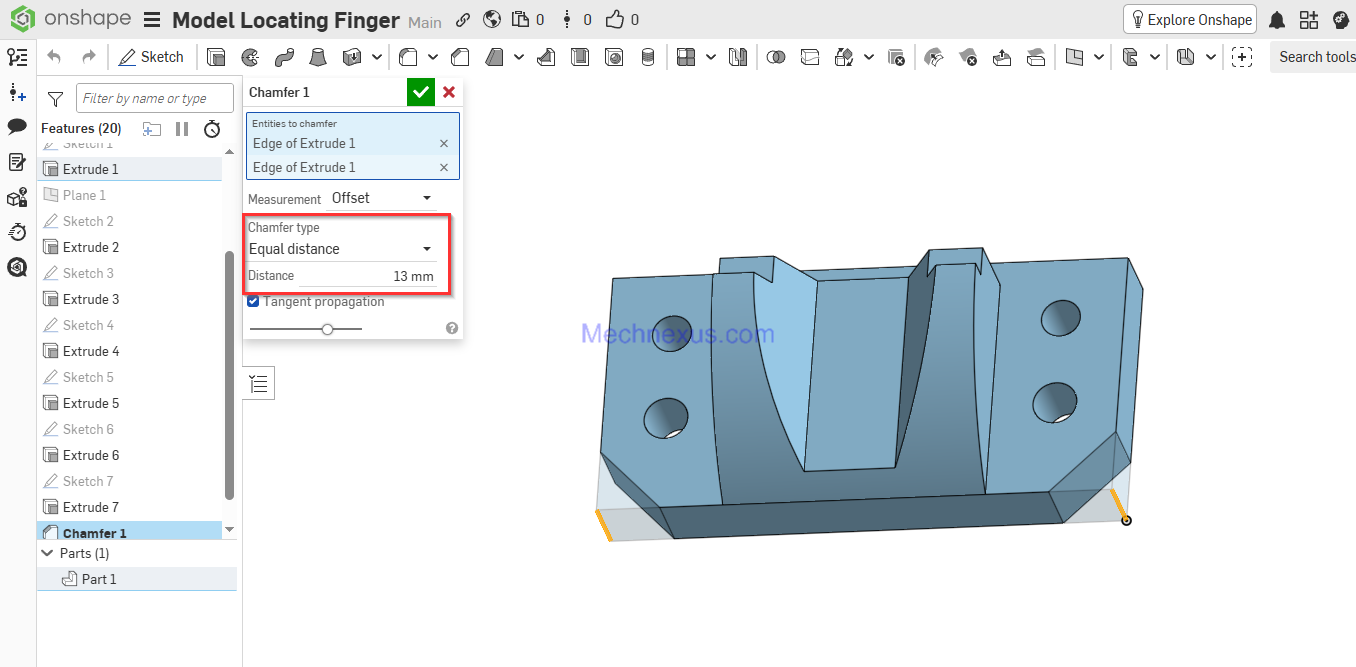Open the notifications bell icon
The width and height of the screenshot is (1356, 667).
(1277, 20)
